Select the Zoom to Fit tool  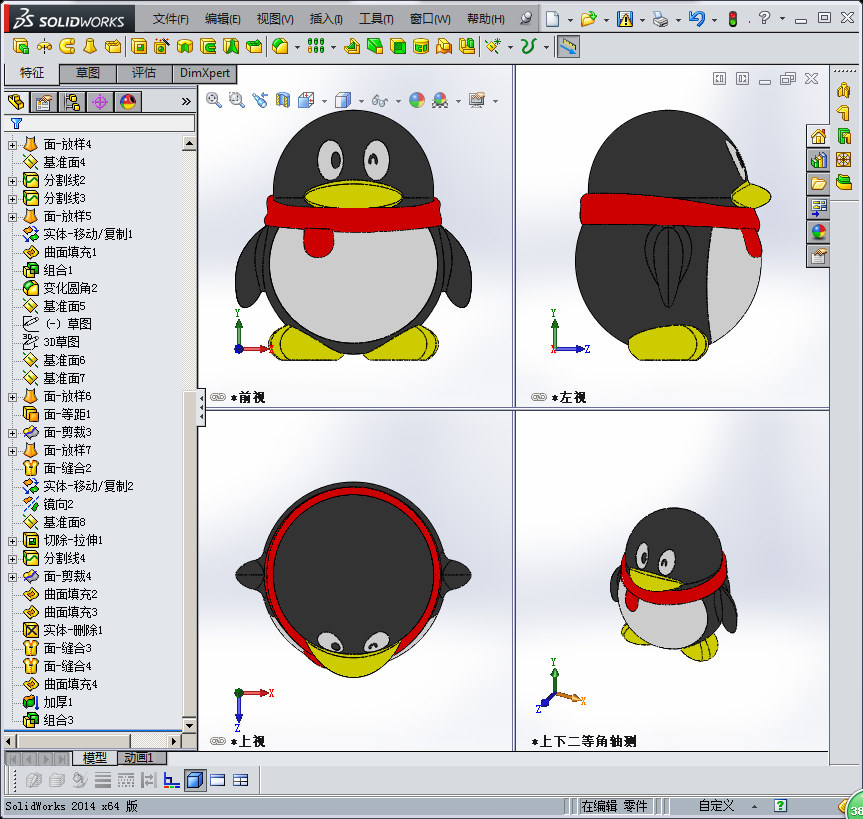coord(213,100)
